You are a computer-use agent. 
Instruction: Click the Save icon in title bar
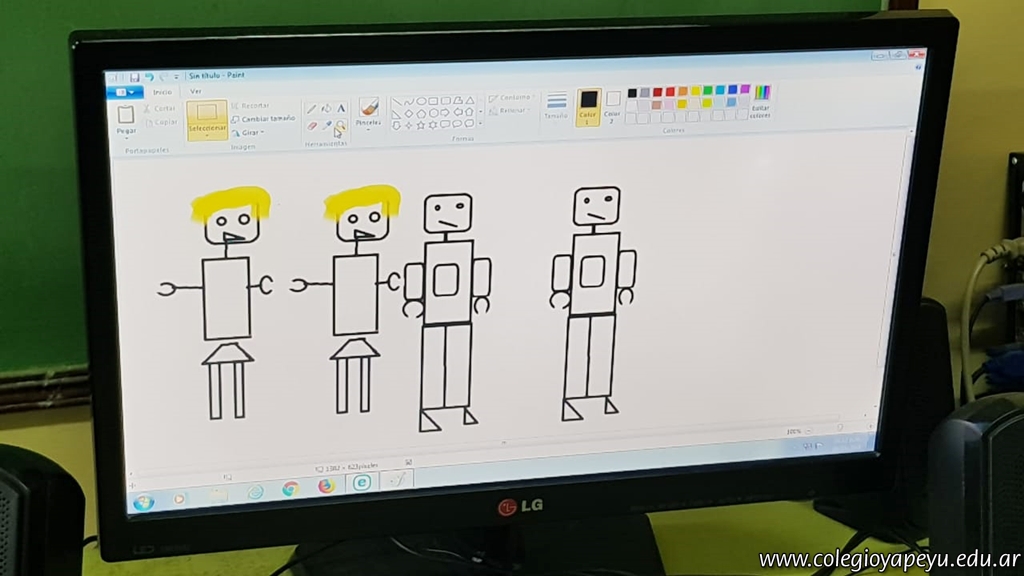tap(136, 77)
